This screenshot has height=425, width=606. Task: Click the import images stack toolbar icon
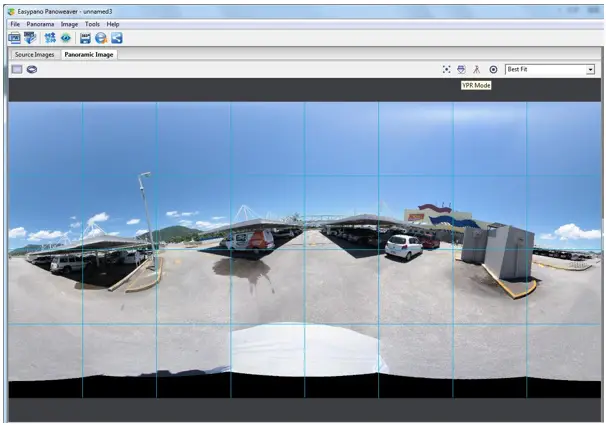click(x=30, y=38)
